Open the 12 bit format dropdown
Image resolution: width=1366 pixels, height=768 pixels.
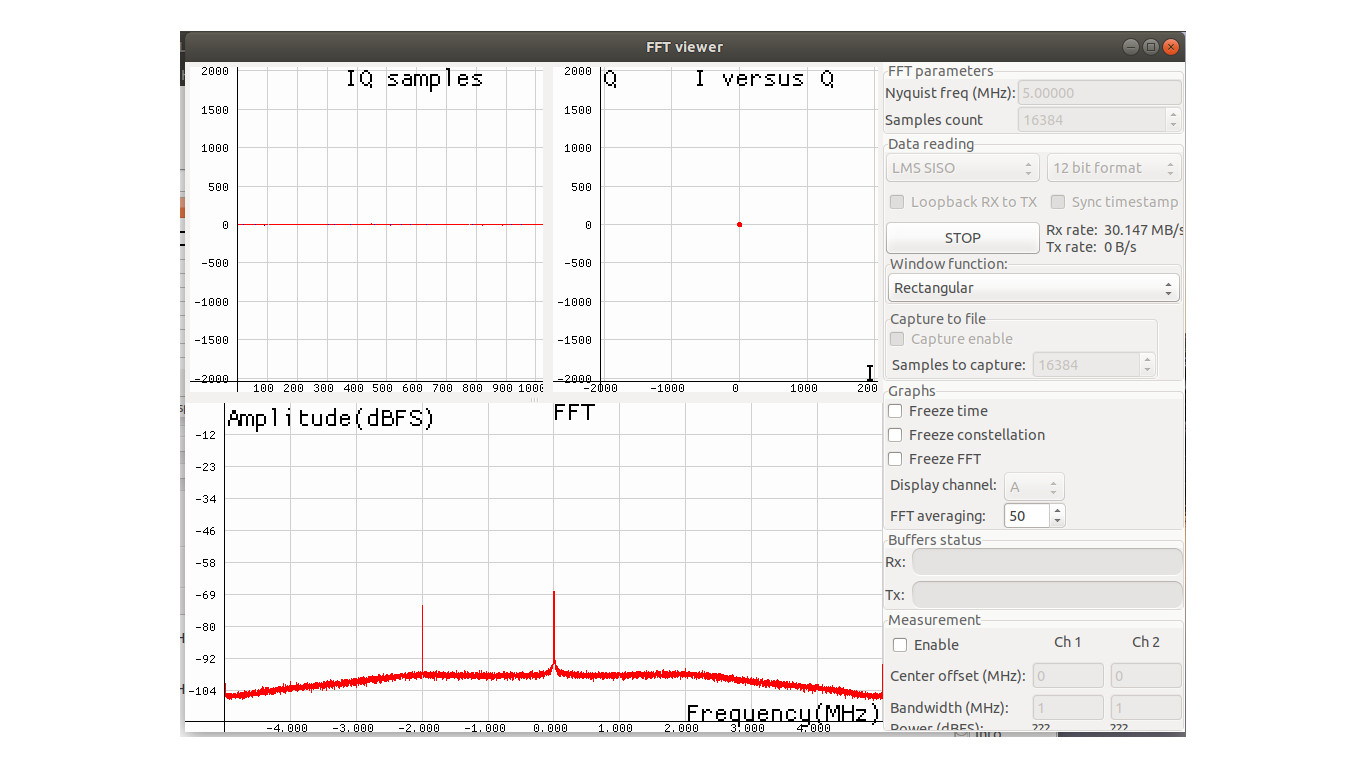click(x=1114, y=168)
